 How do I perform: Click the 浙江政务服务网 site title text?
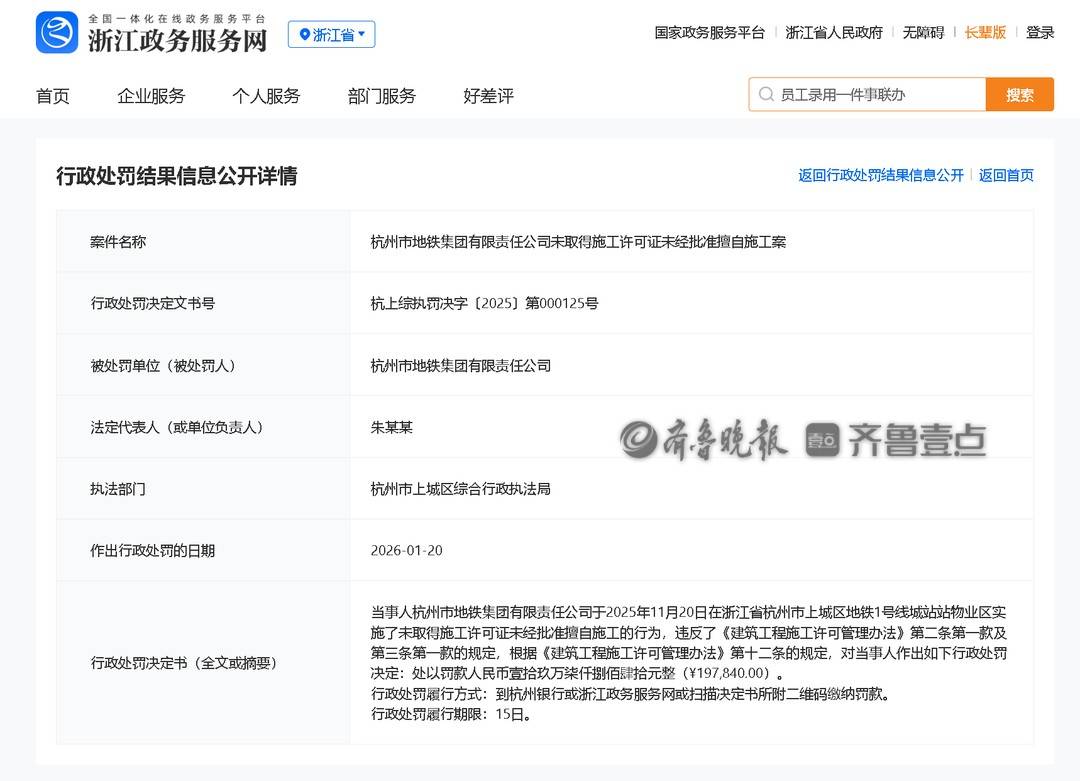177,40
